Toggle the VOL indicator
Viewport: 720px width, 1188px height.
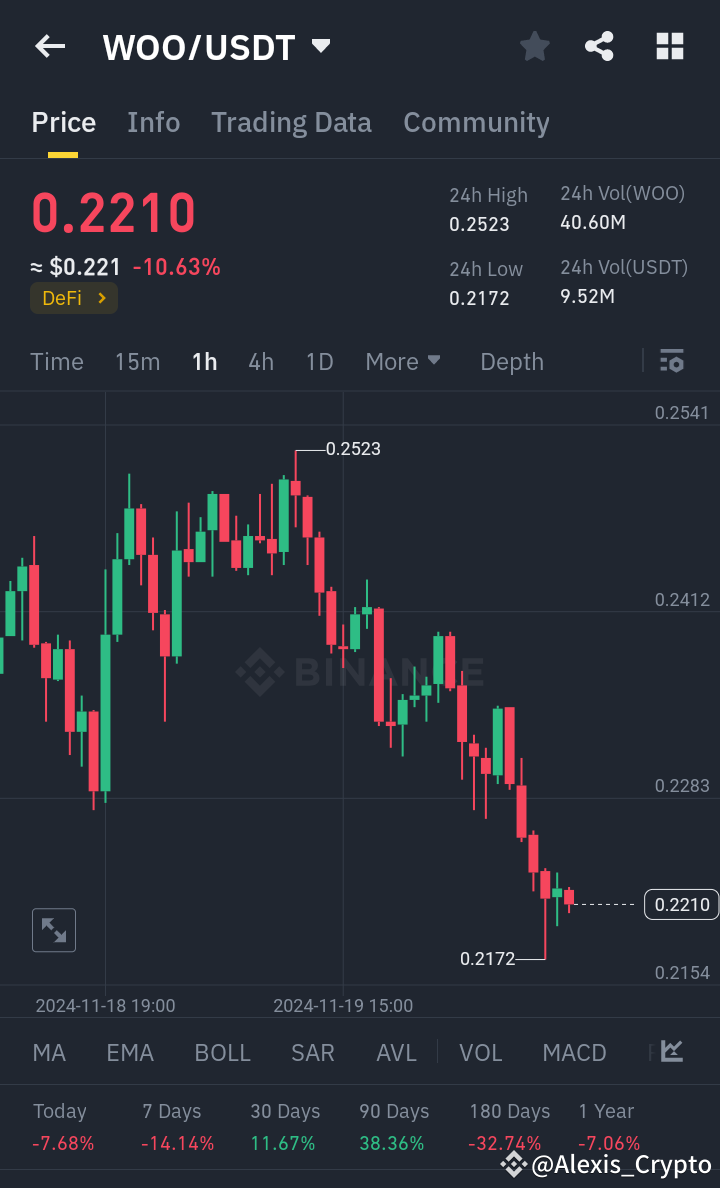pyautogui.click(x=480, y=1052)
